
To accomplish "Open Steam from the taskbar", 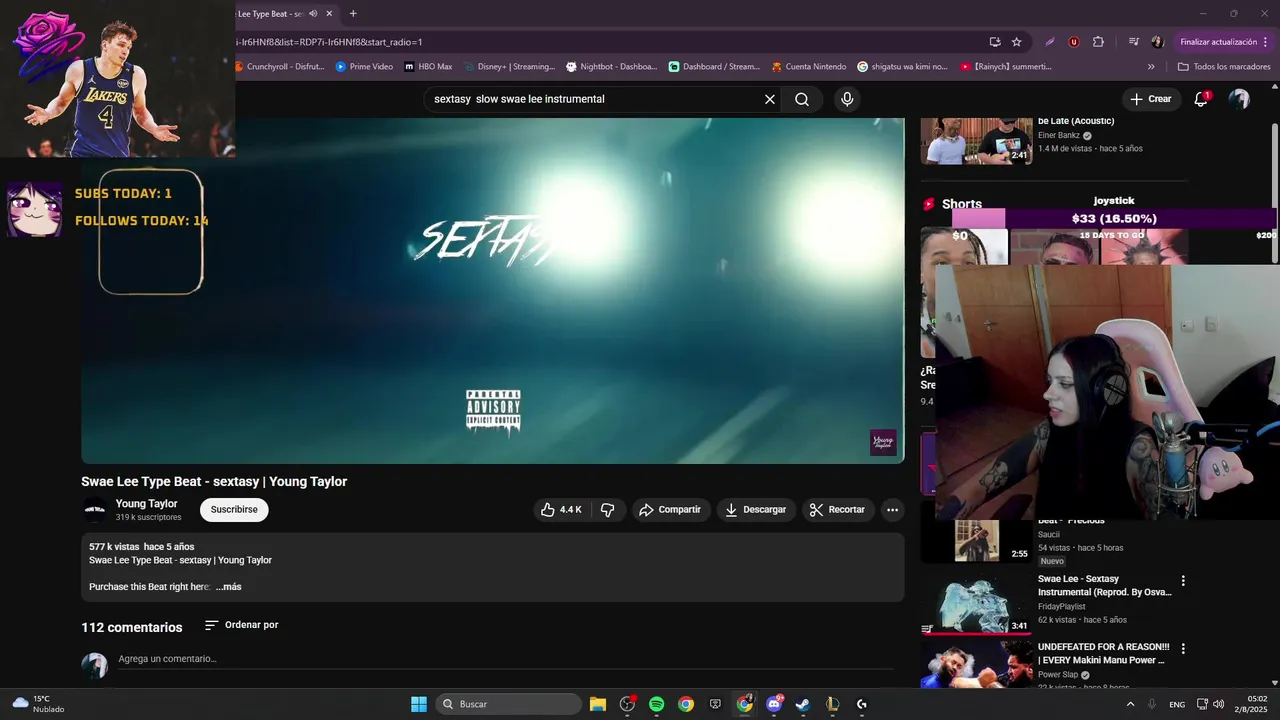I will [803, 704].
